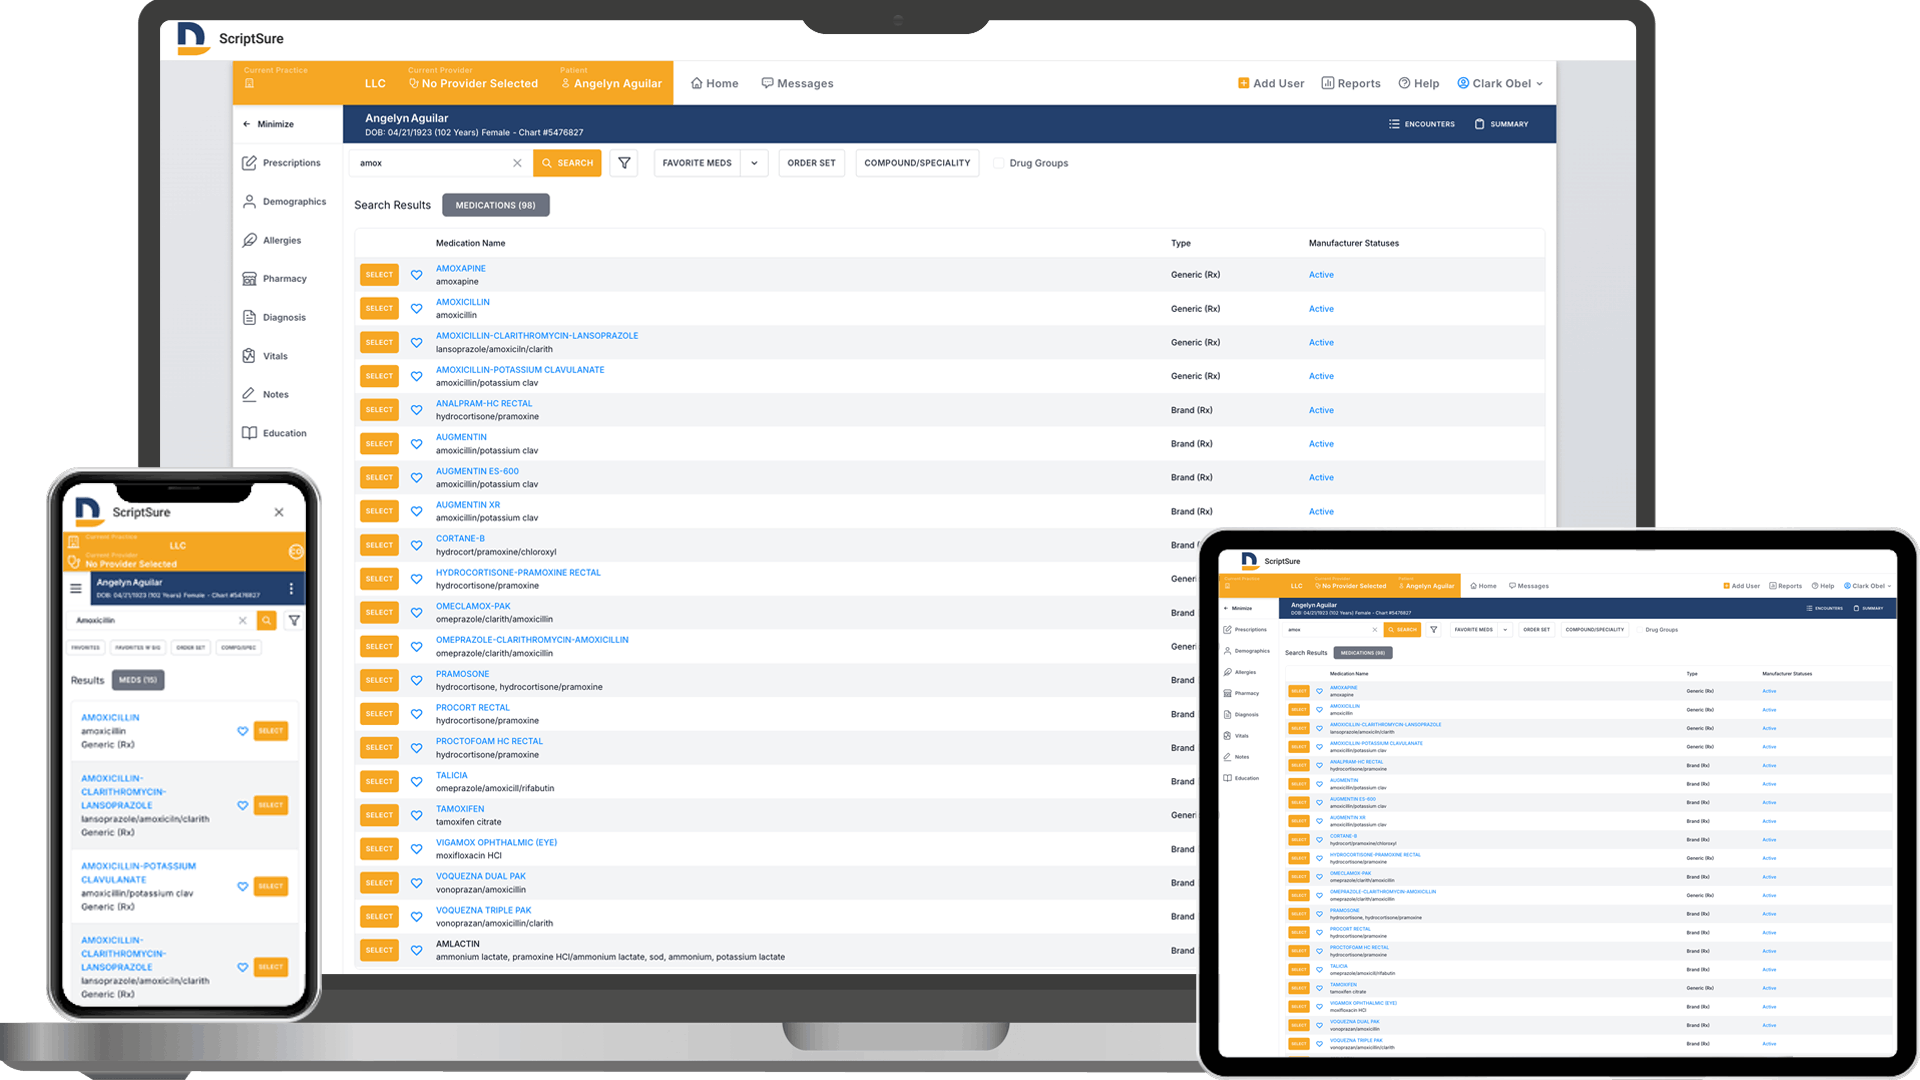The width and height of the screenshot is (1920, 1080).
Task: Clear the amox search text with the X
Action: pos(517,162)
